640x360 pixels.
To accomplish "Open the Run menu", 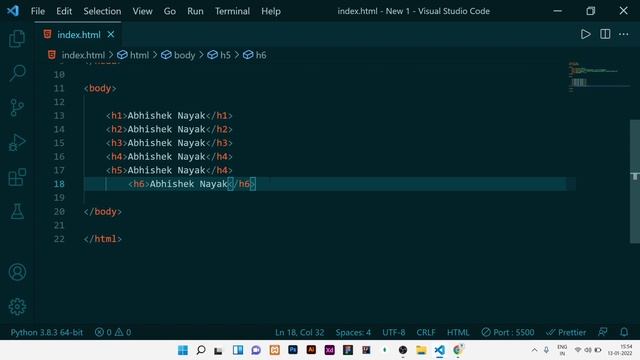I will 195,11.
